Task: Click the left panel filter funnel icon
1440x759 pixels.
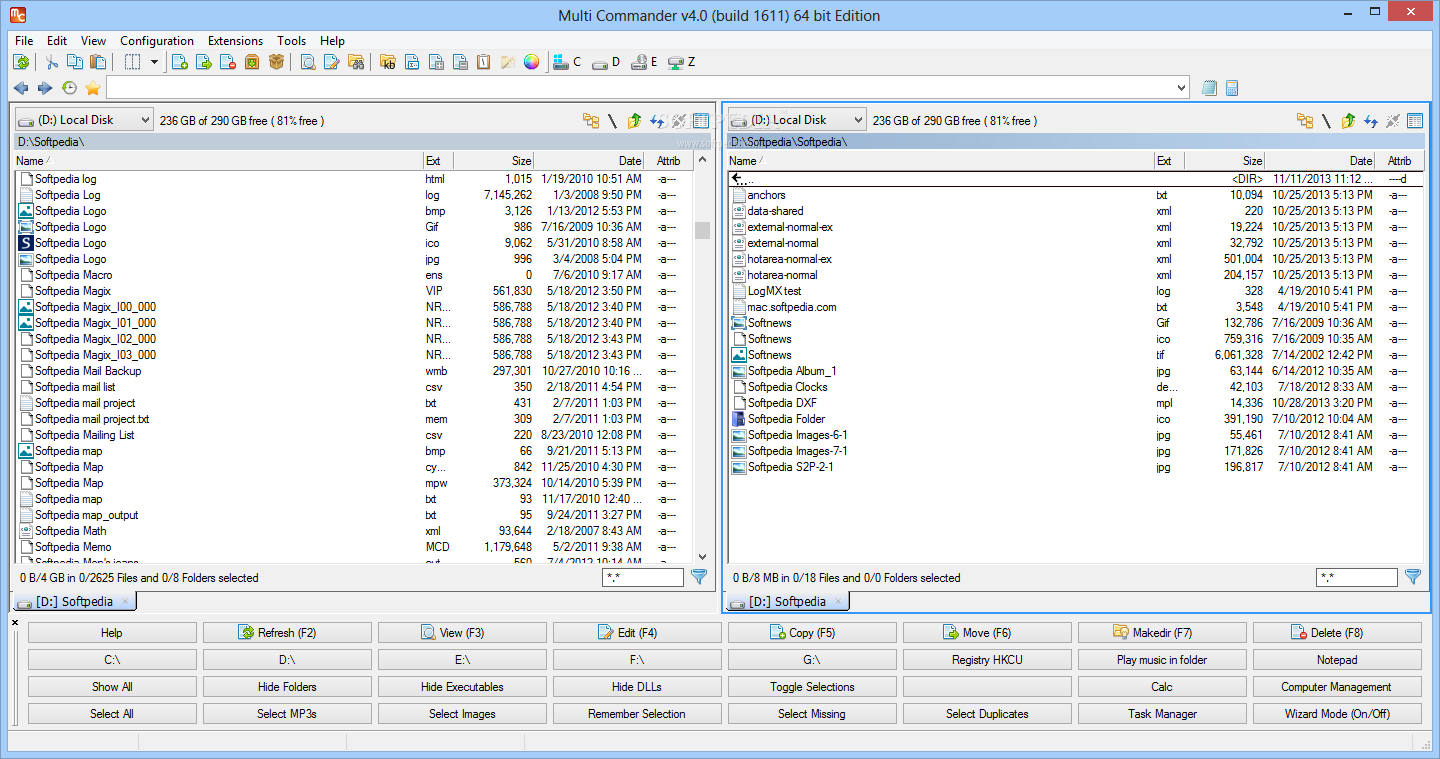Action: 699,577
